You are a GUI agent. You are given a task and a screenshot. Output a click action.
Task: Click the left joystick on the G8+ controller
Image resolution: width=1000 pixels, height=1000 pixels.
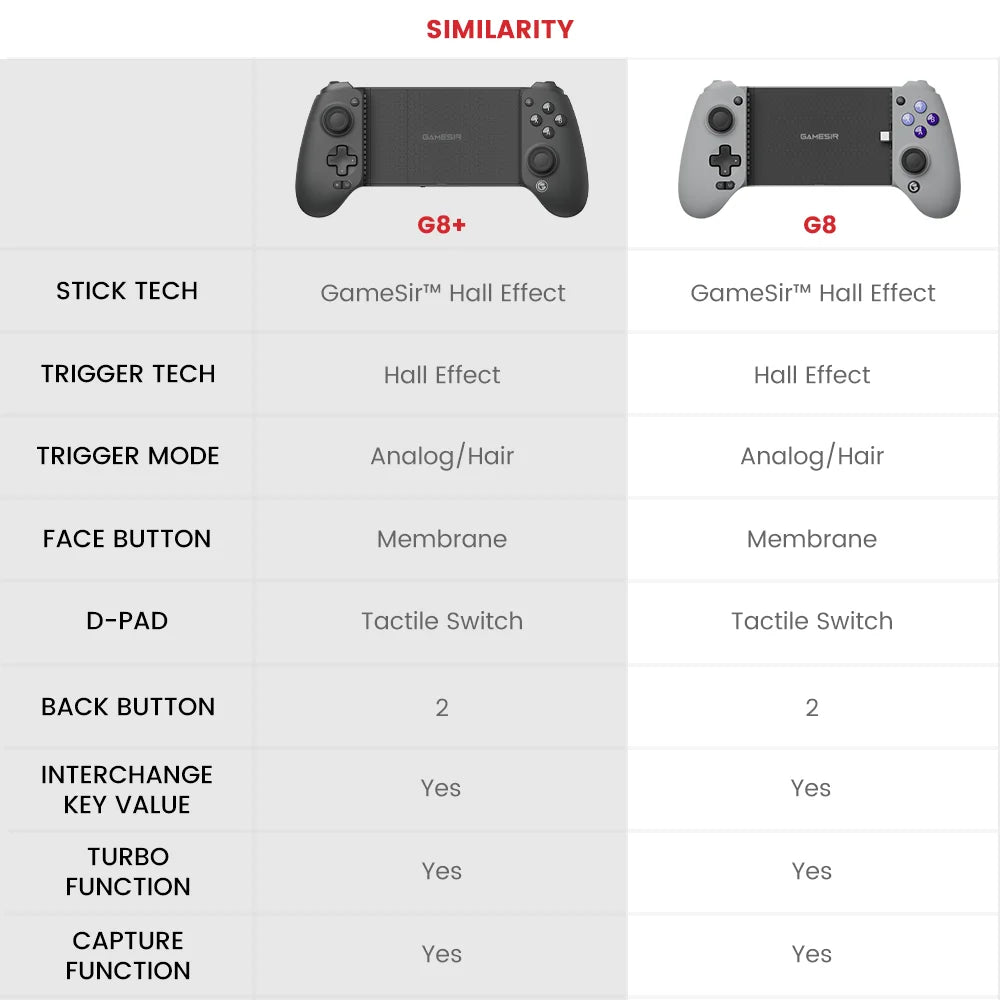[x=337, y=121]
